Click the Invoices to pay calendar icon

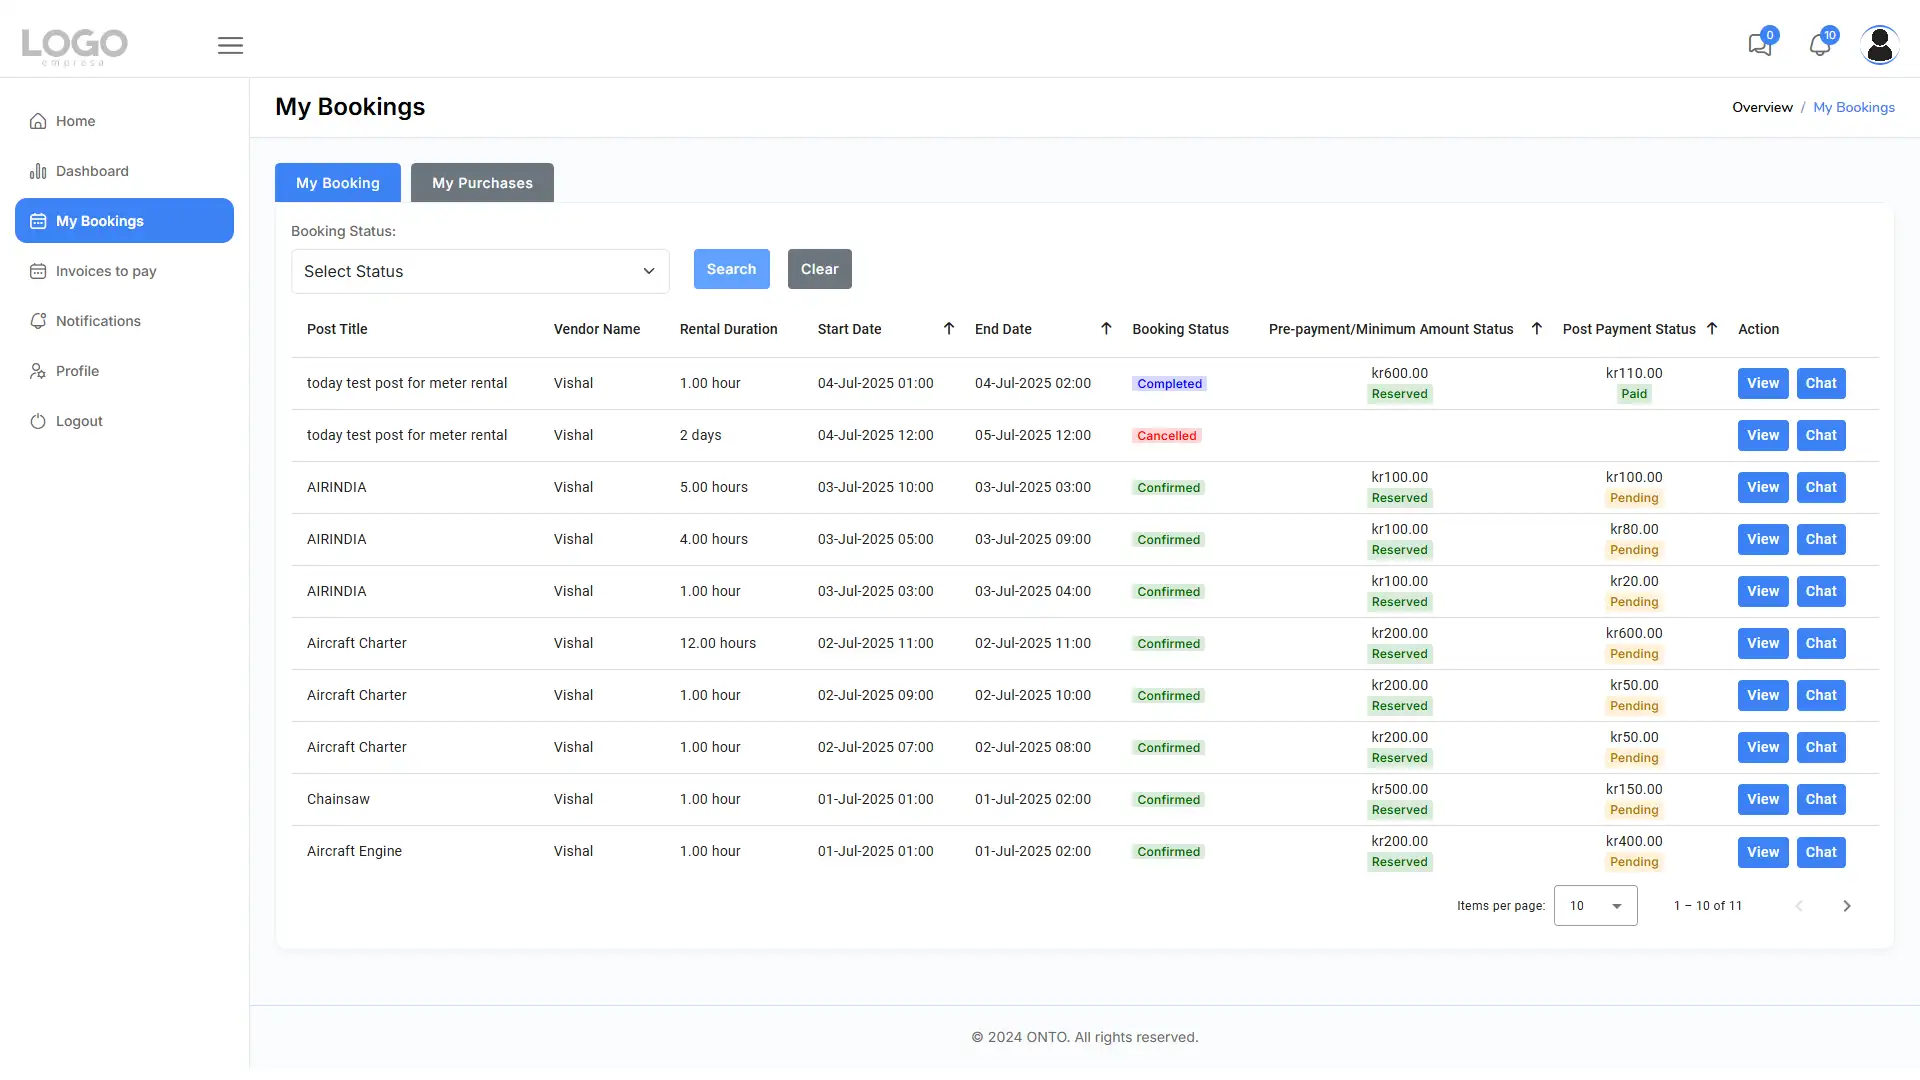click(38, 271)
